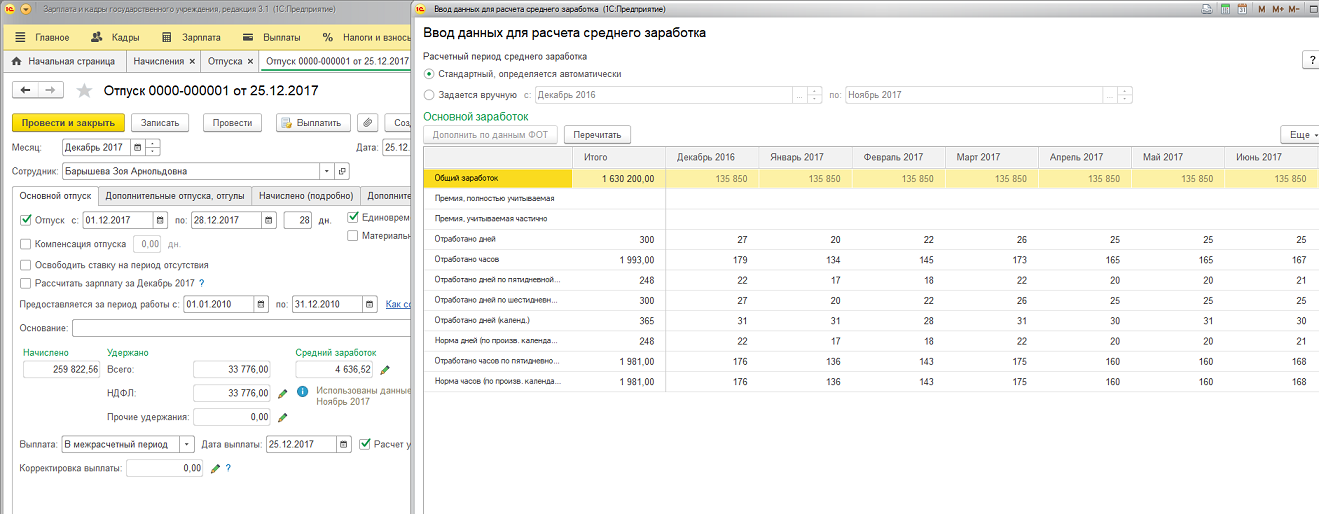
Task: Open the calendar picker for the Месяц field
Action: pyautogui.click(x=137, y=147)
